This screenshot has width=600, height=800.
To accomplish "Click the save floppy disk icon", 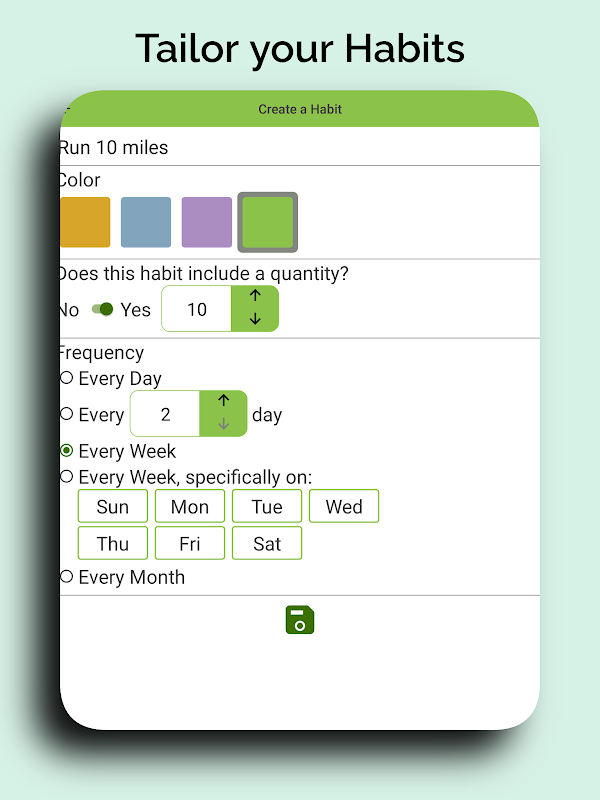I will [300, 620].
